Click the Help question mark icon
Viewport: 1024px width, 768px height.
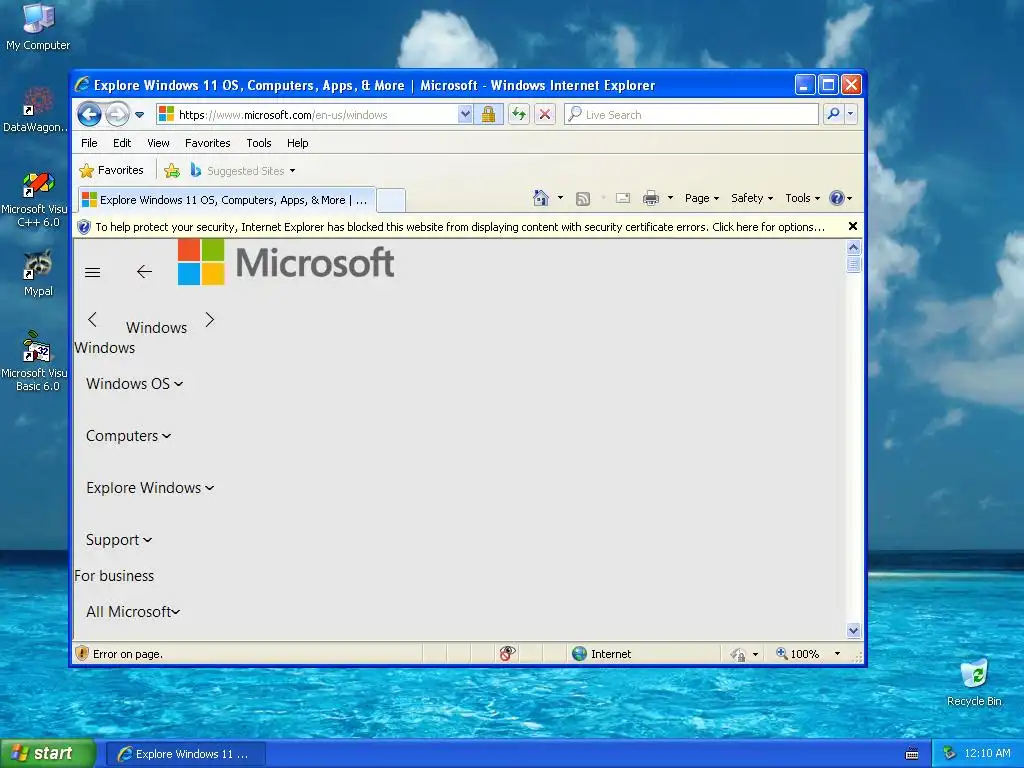pyautogui.click(x=837, y=198)
